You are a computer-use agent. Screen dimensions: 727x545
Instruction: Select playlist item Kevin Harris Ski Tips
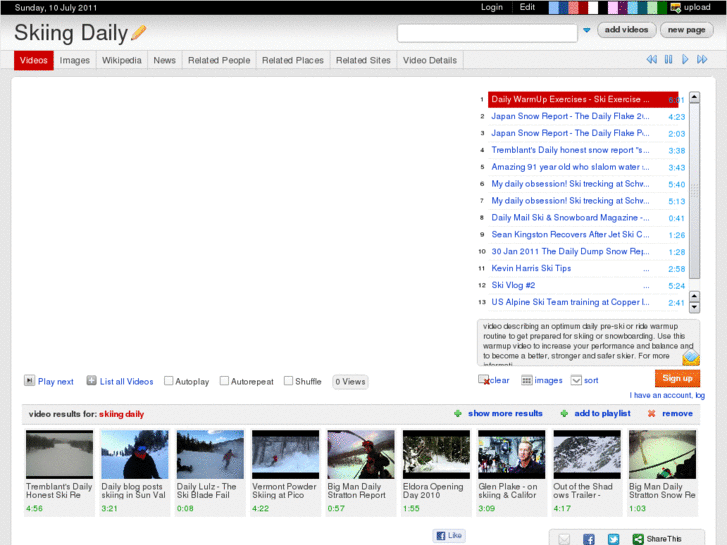tap(531, 268)
